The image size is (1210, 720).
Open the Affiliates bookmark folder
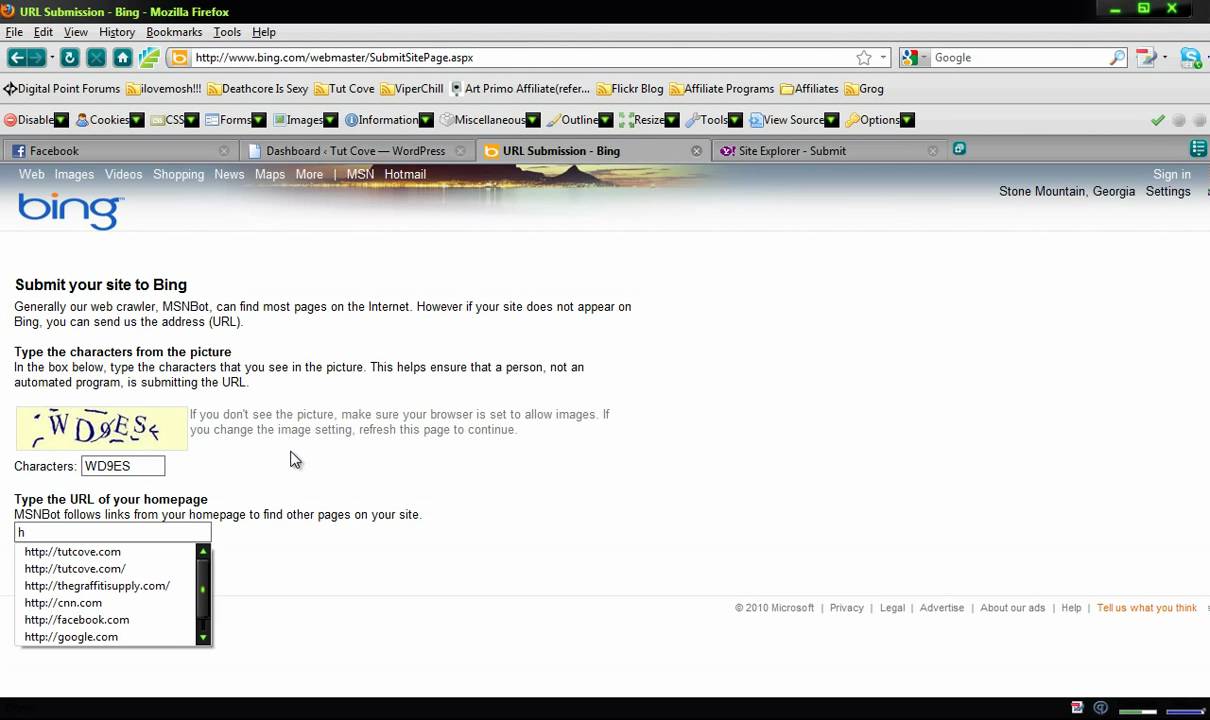click(809, 89)
